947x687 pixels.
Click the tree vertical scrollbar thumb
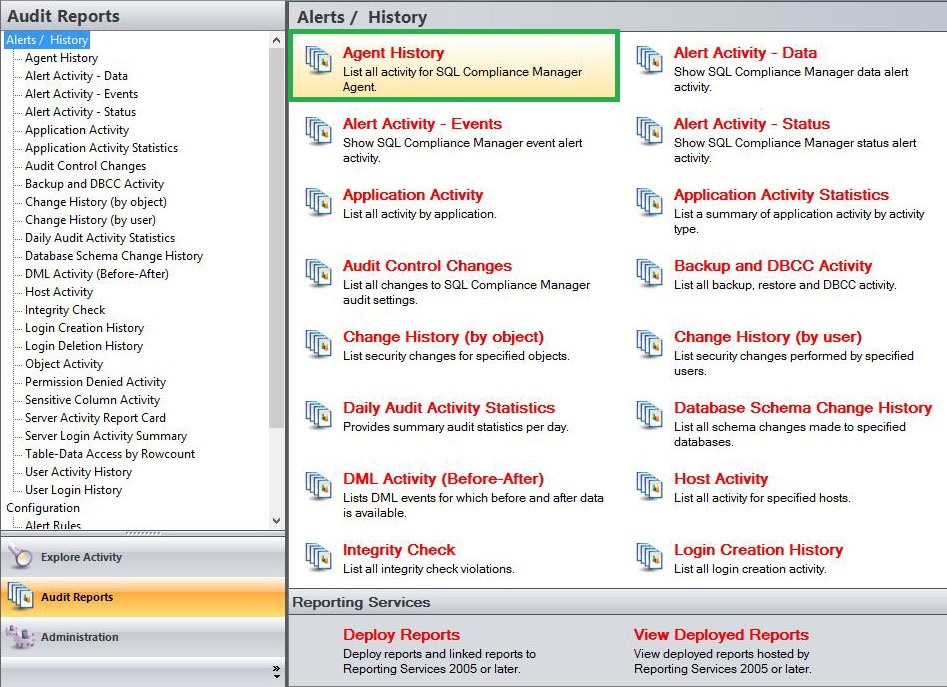coord(276,238)
